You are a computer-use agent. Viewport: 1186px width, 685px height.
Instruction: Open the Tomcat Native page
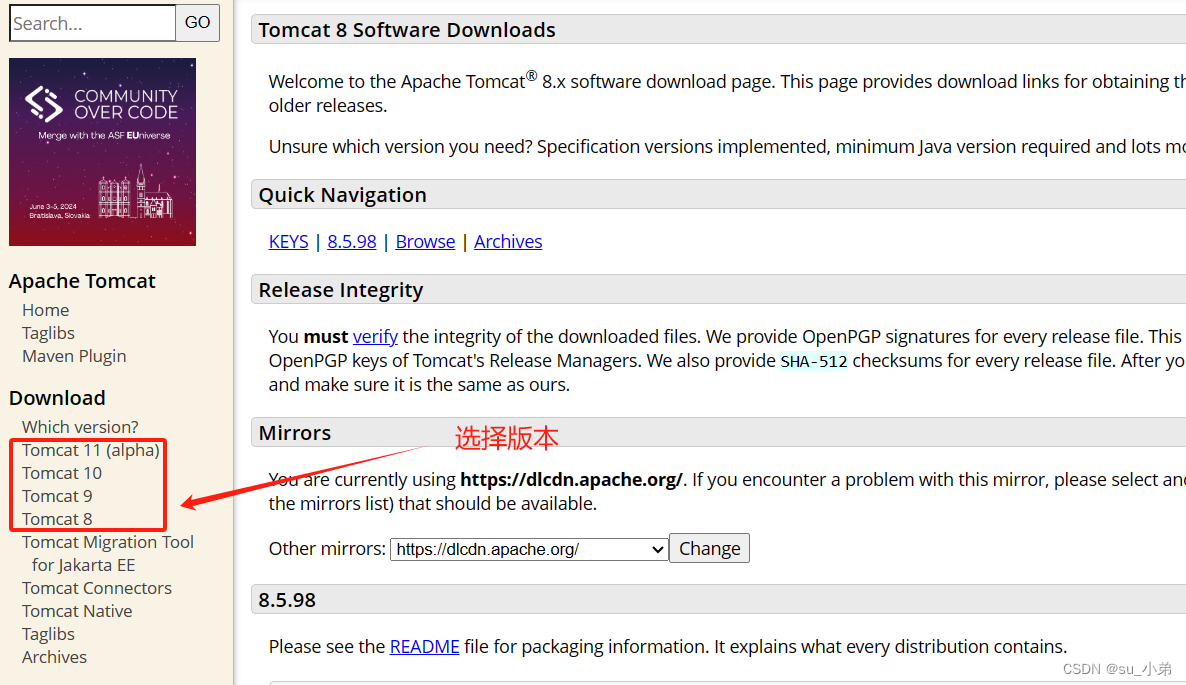click(77, 610)
